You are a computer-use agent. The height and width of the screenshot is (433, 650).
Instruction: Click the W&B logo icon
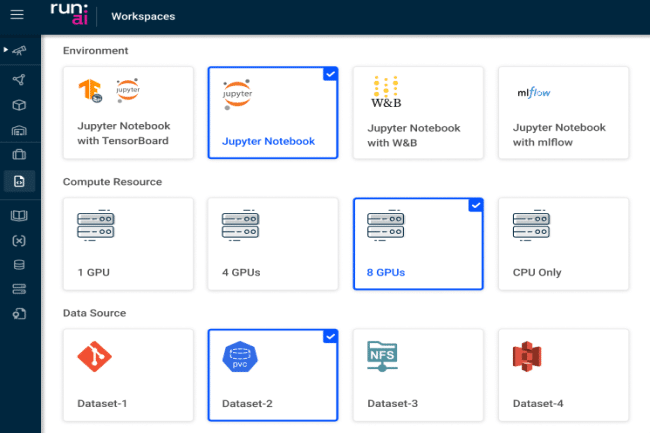(x=386, y=92)
